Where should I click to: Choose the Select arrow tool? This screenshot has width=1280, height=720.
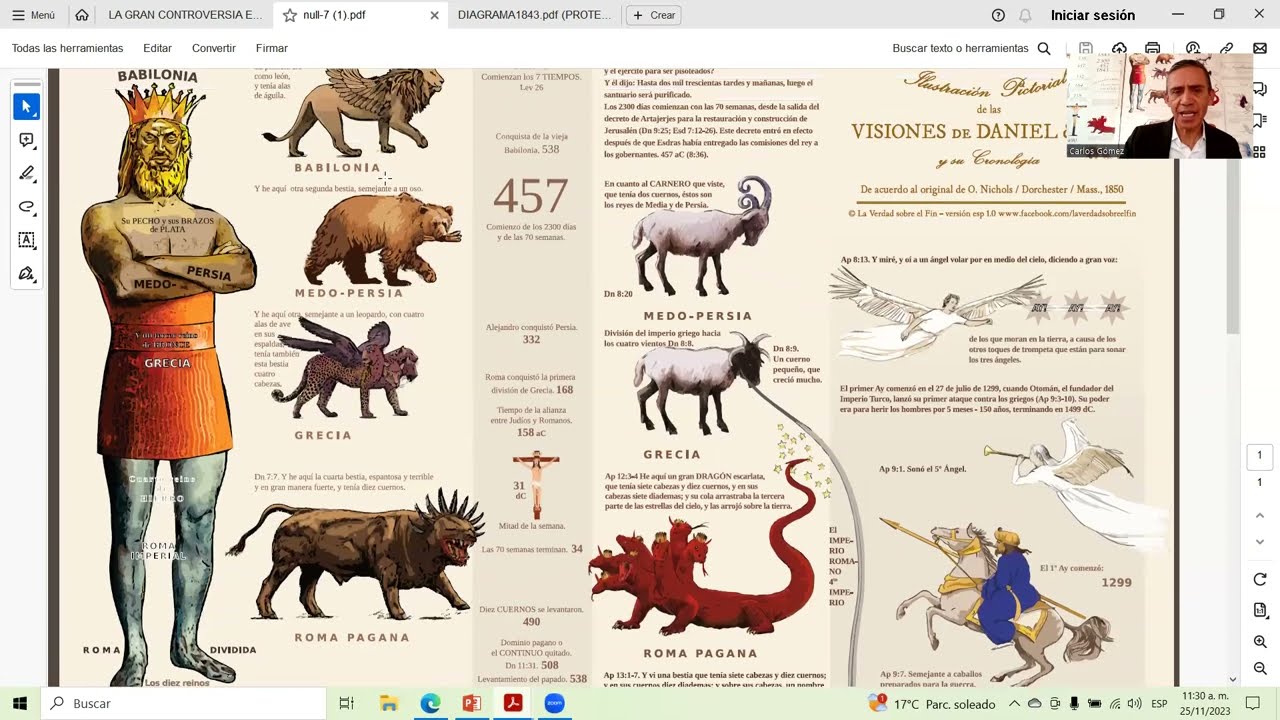(27, 107)
